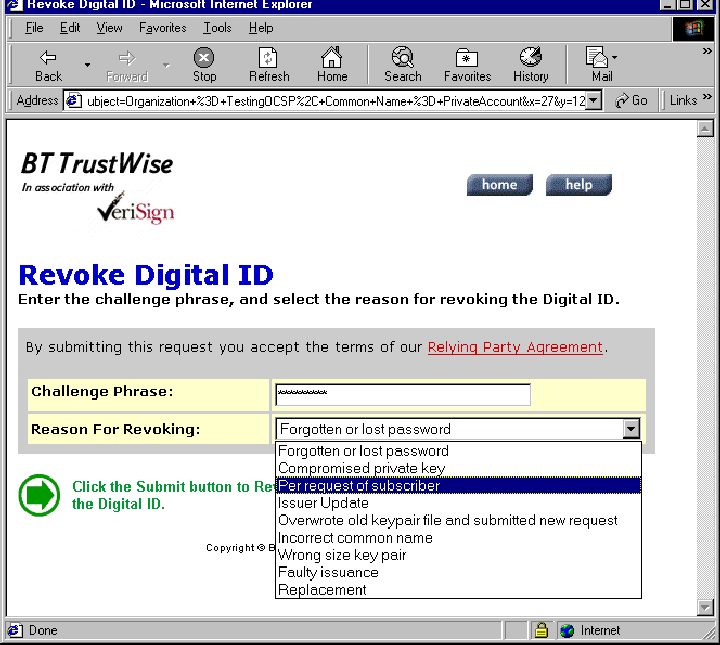Open the File menu

(x=34, y=28)
